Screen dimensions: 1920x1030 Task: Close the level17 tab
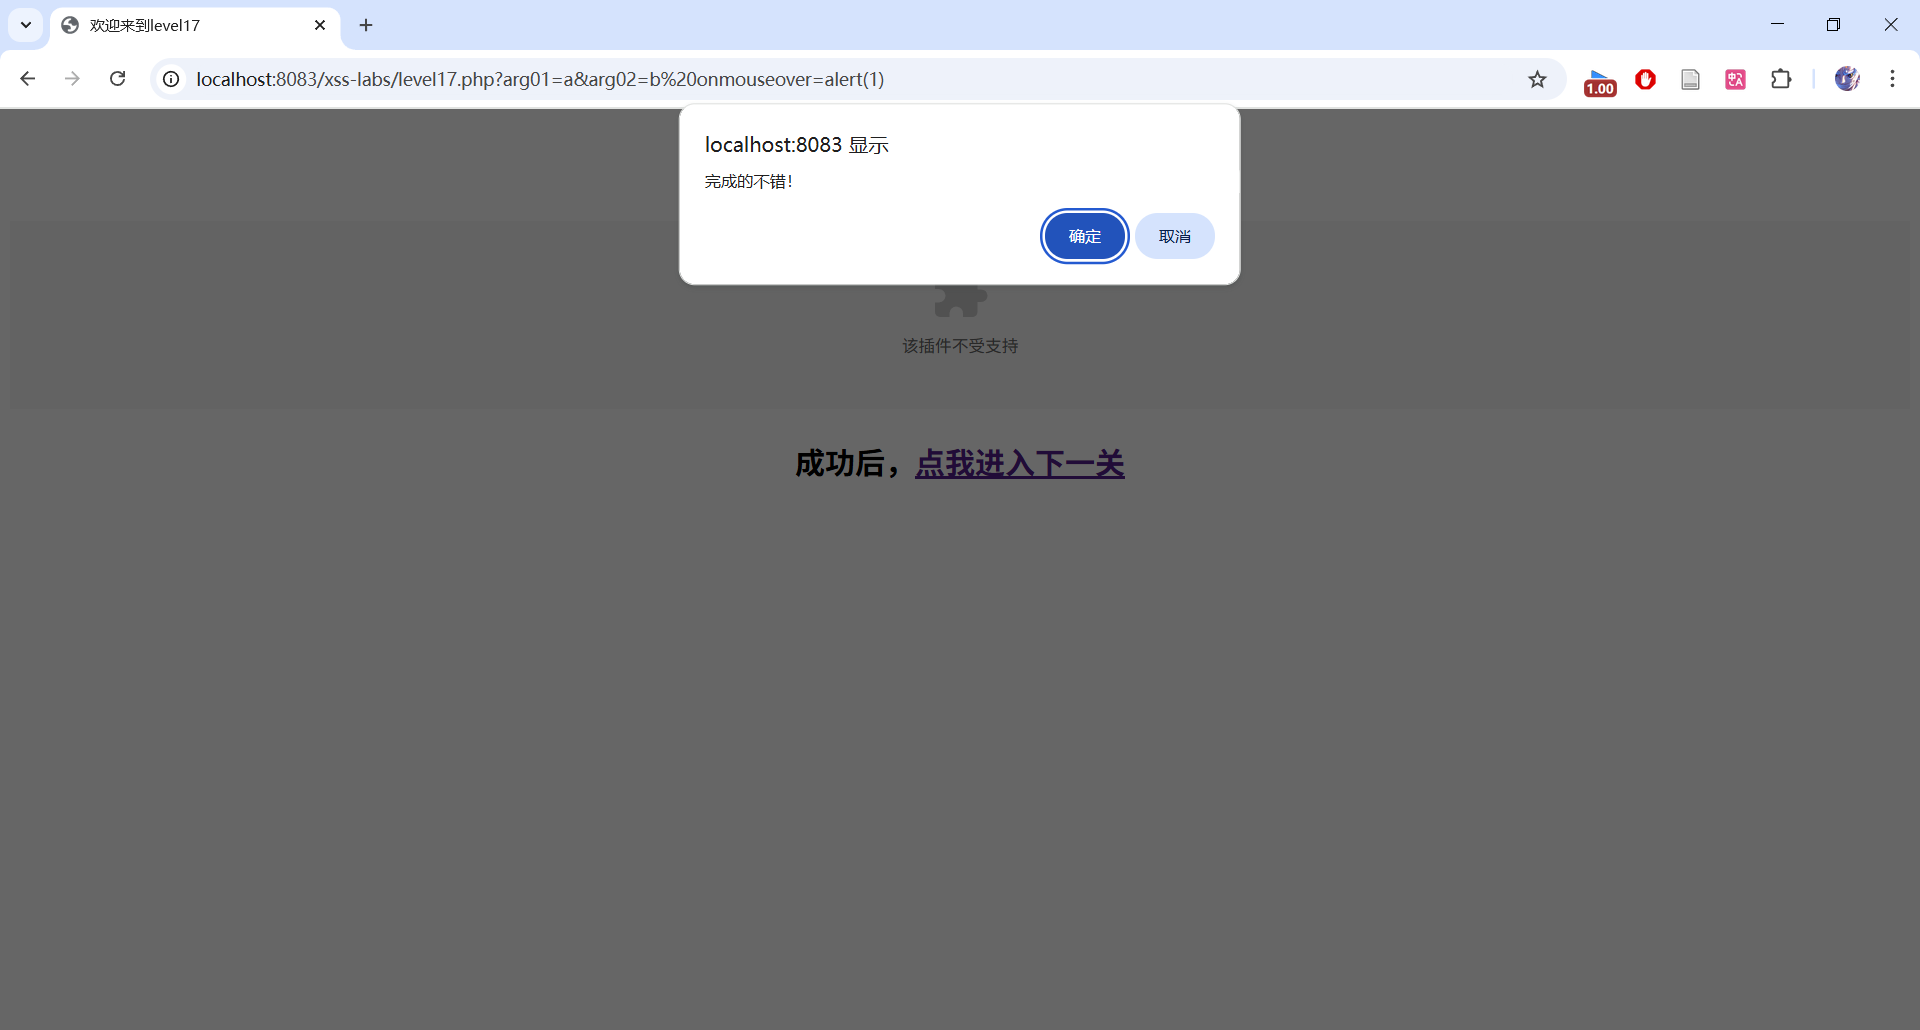point(320,25)
